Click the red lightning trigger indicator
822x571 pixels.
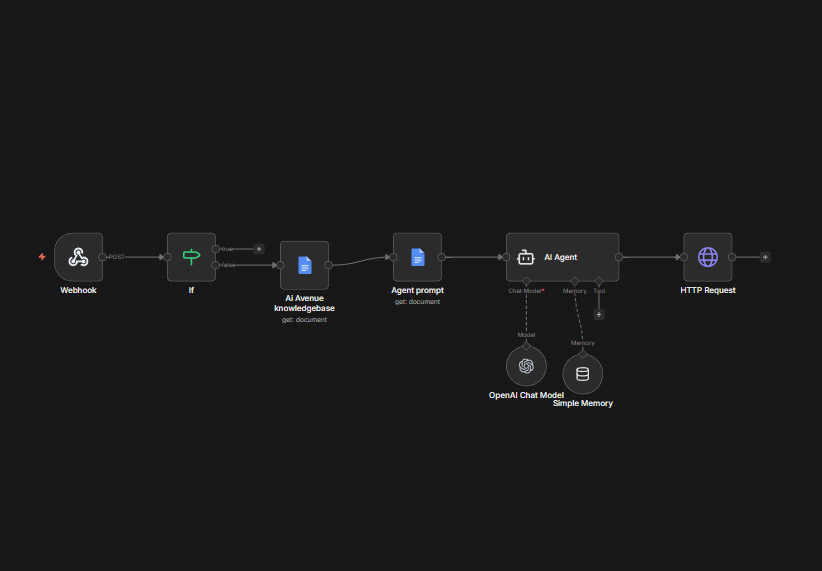(42, 257)
